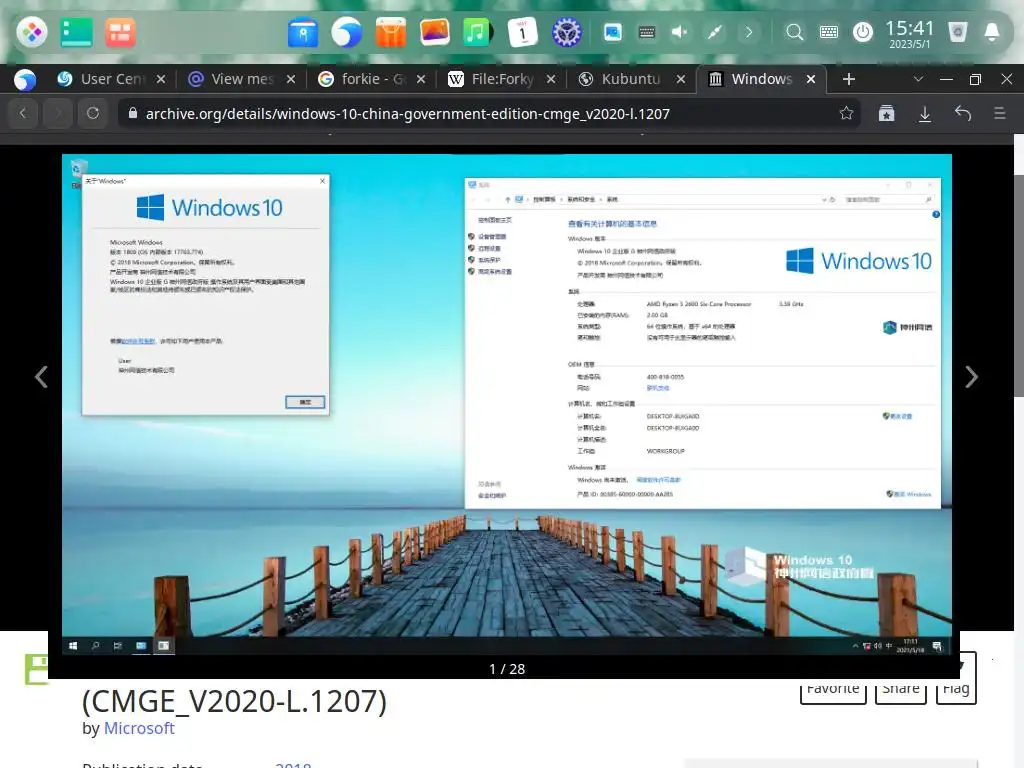Switch to the forkie Google tab
1024x768 pixels.
tap(372, 79)
